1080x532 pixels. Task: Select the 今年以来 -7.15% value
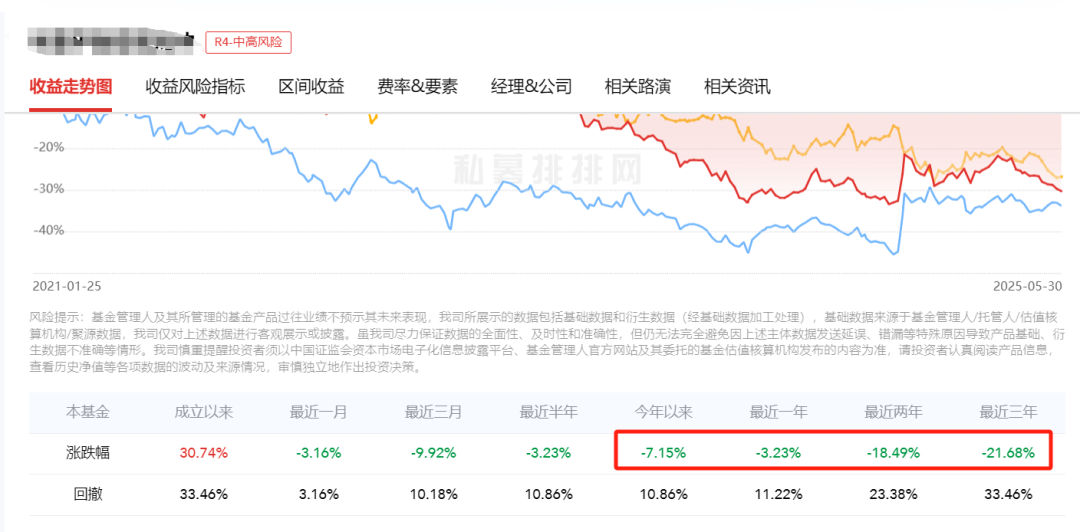pyautogui.click(x=663, y=453)
